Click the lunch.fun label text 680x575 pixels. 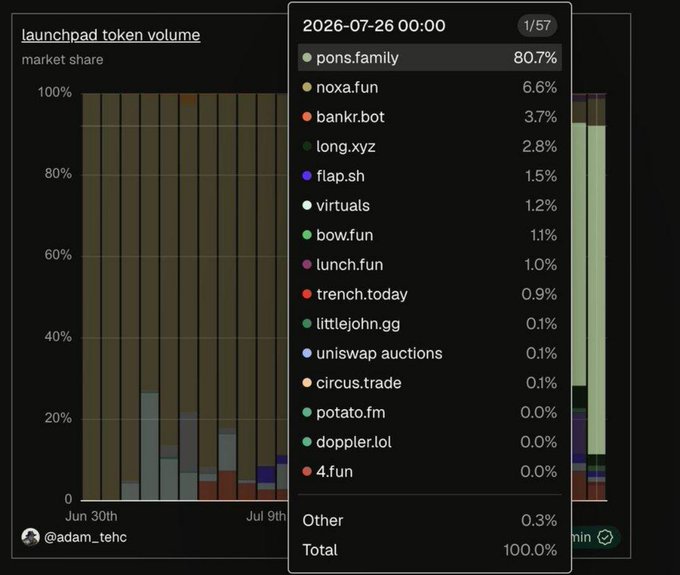click(x=350, y=265)
